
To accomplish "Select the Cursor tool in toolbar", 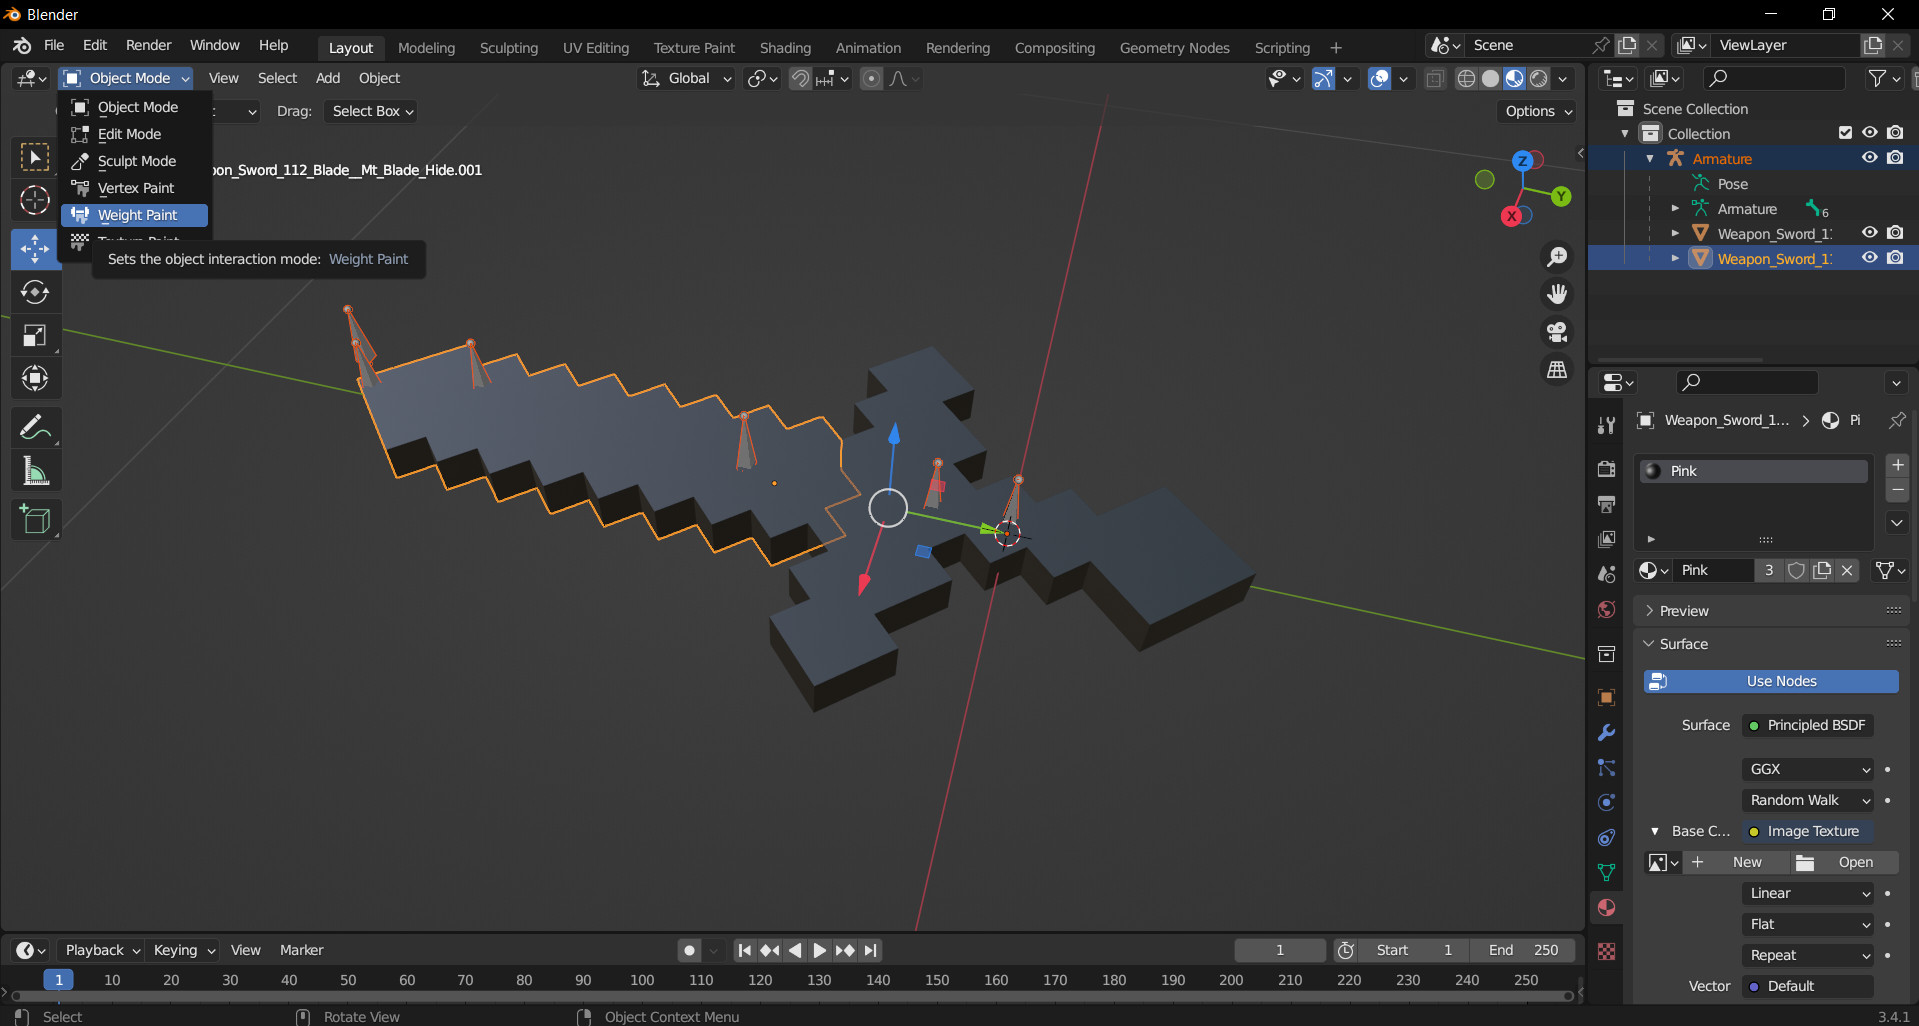I will 35,201.
